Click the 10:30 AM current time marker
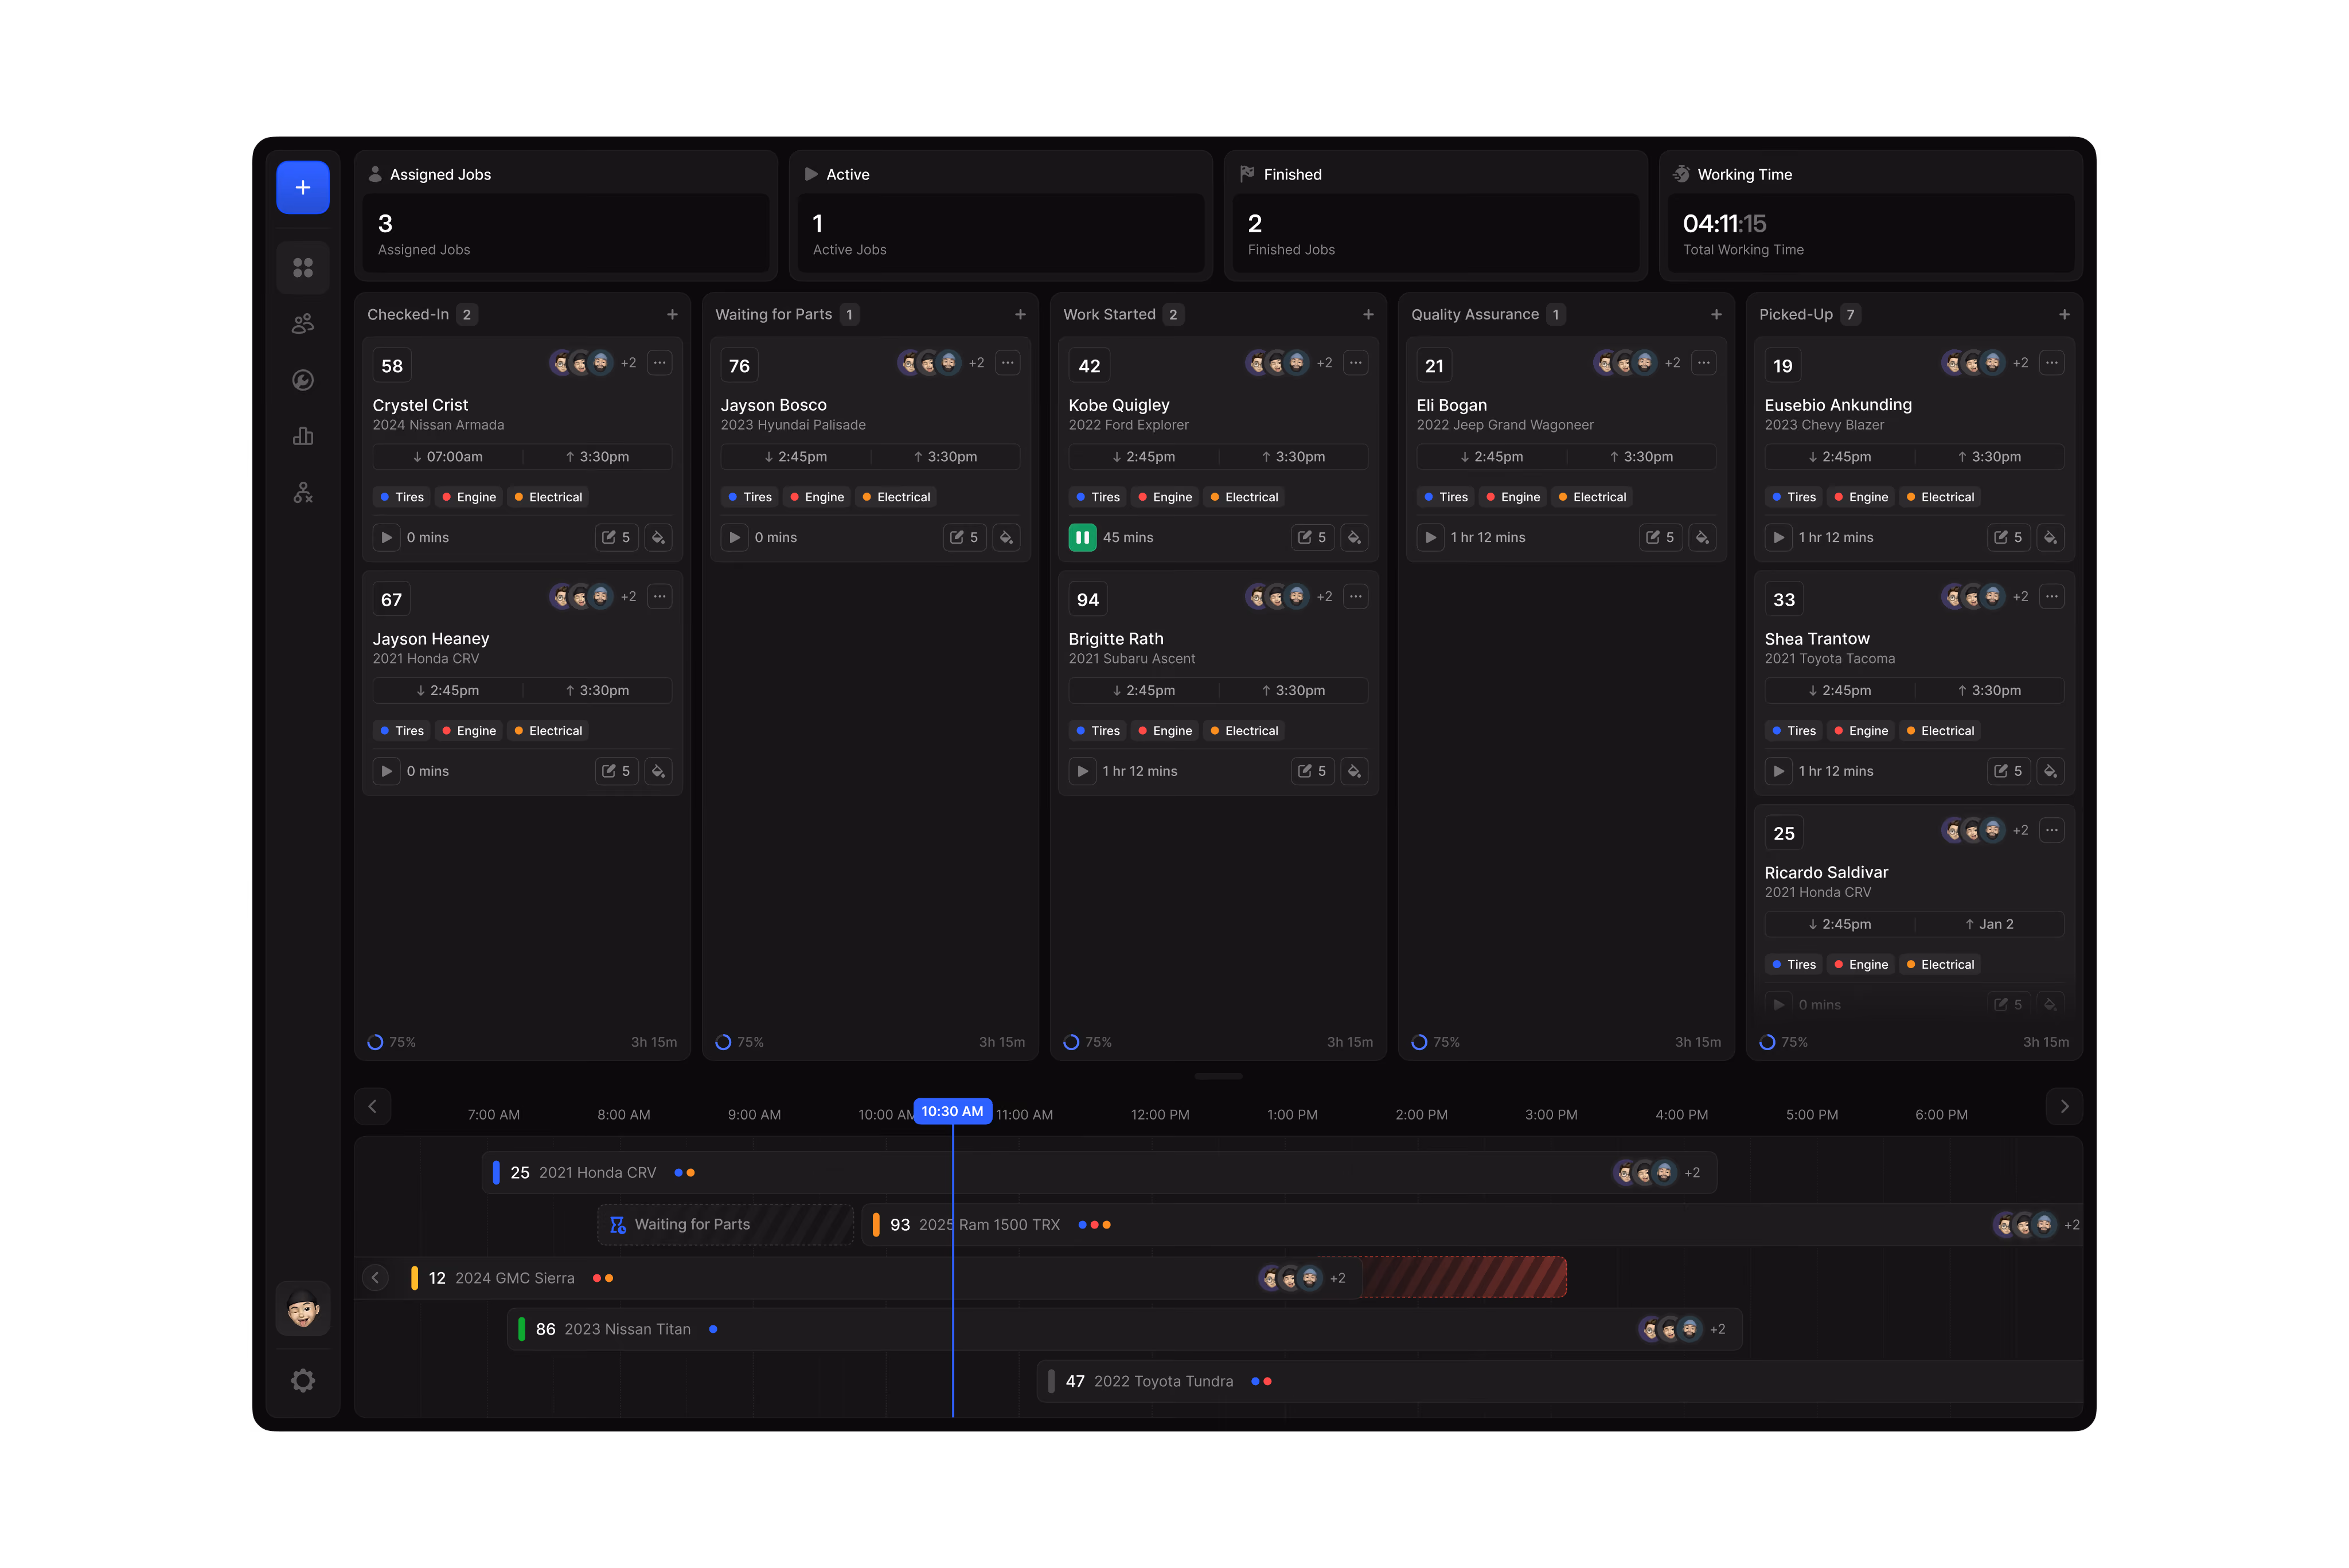This screenshot has height=1568, width=2349. 952,1111
